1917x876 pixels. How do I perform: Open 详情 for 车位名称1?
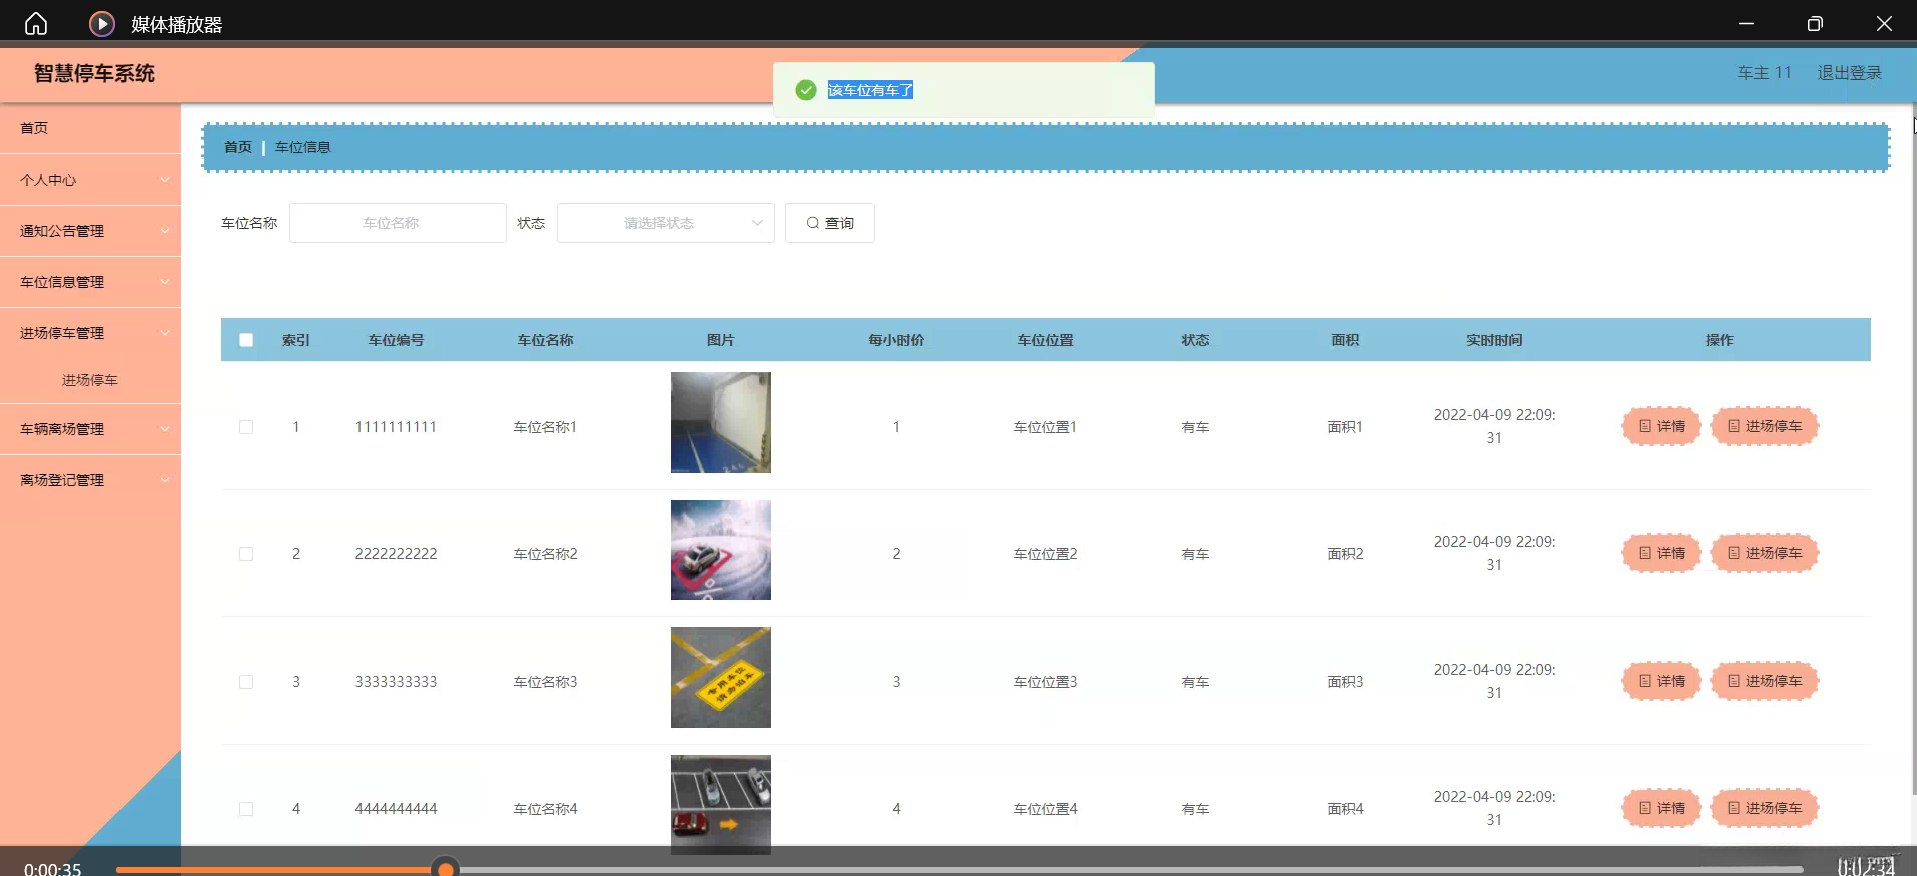[x=1661, y=426]
